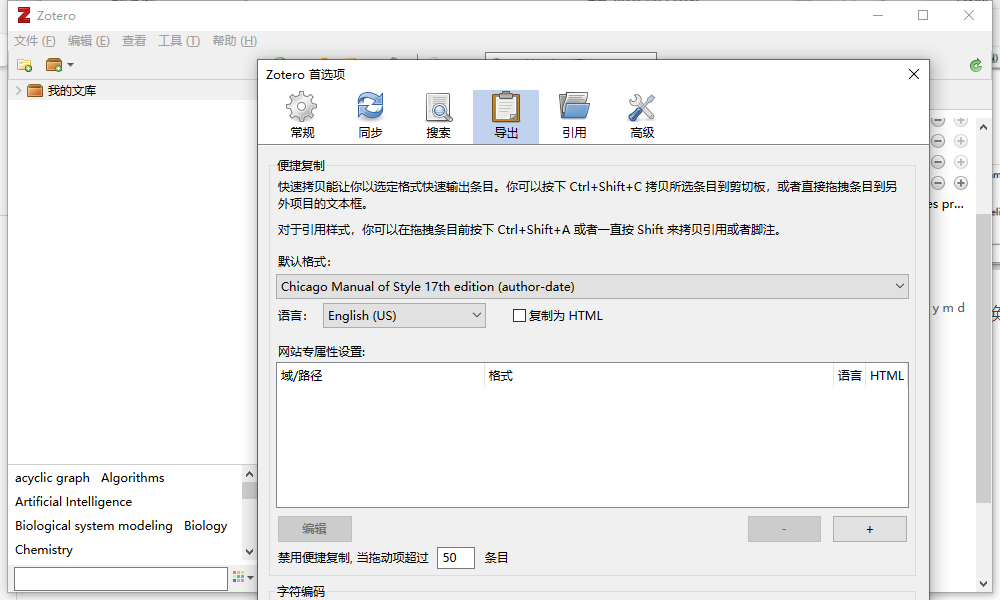Enable the 复制为 HTML checkbox
This screenshot has width=1000, height=600.
pyautogui.click(x=519, y=315)
